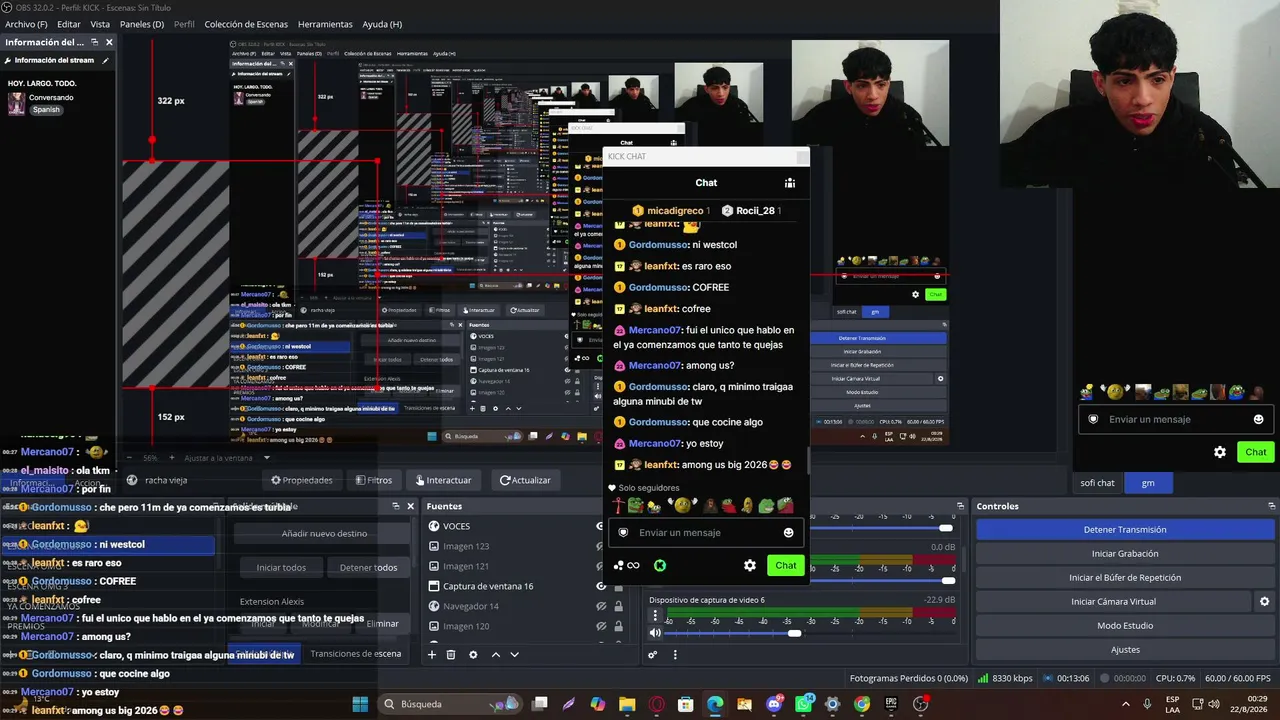Open Google Chrome from taskbar
1280x720 pixels.
pyautogui.click(x=862, y=704)
